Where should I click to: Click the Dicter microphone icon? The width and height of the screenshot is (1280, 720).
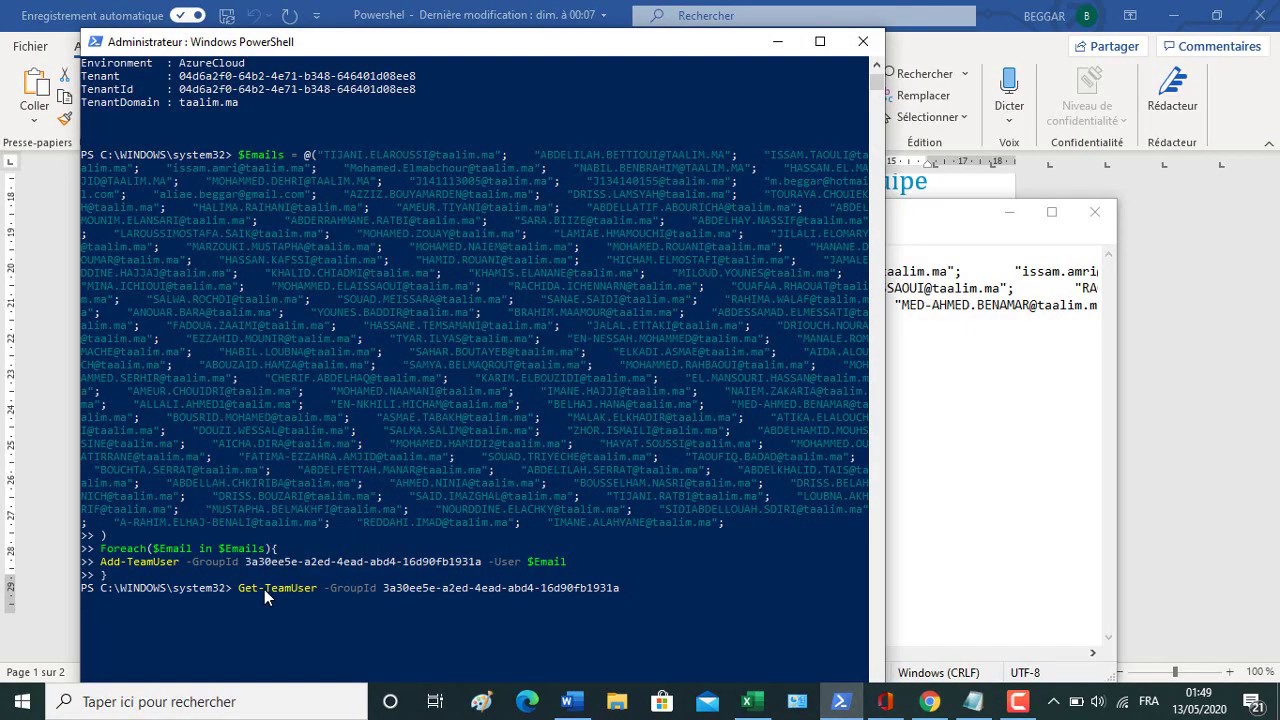1009,81
